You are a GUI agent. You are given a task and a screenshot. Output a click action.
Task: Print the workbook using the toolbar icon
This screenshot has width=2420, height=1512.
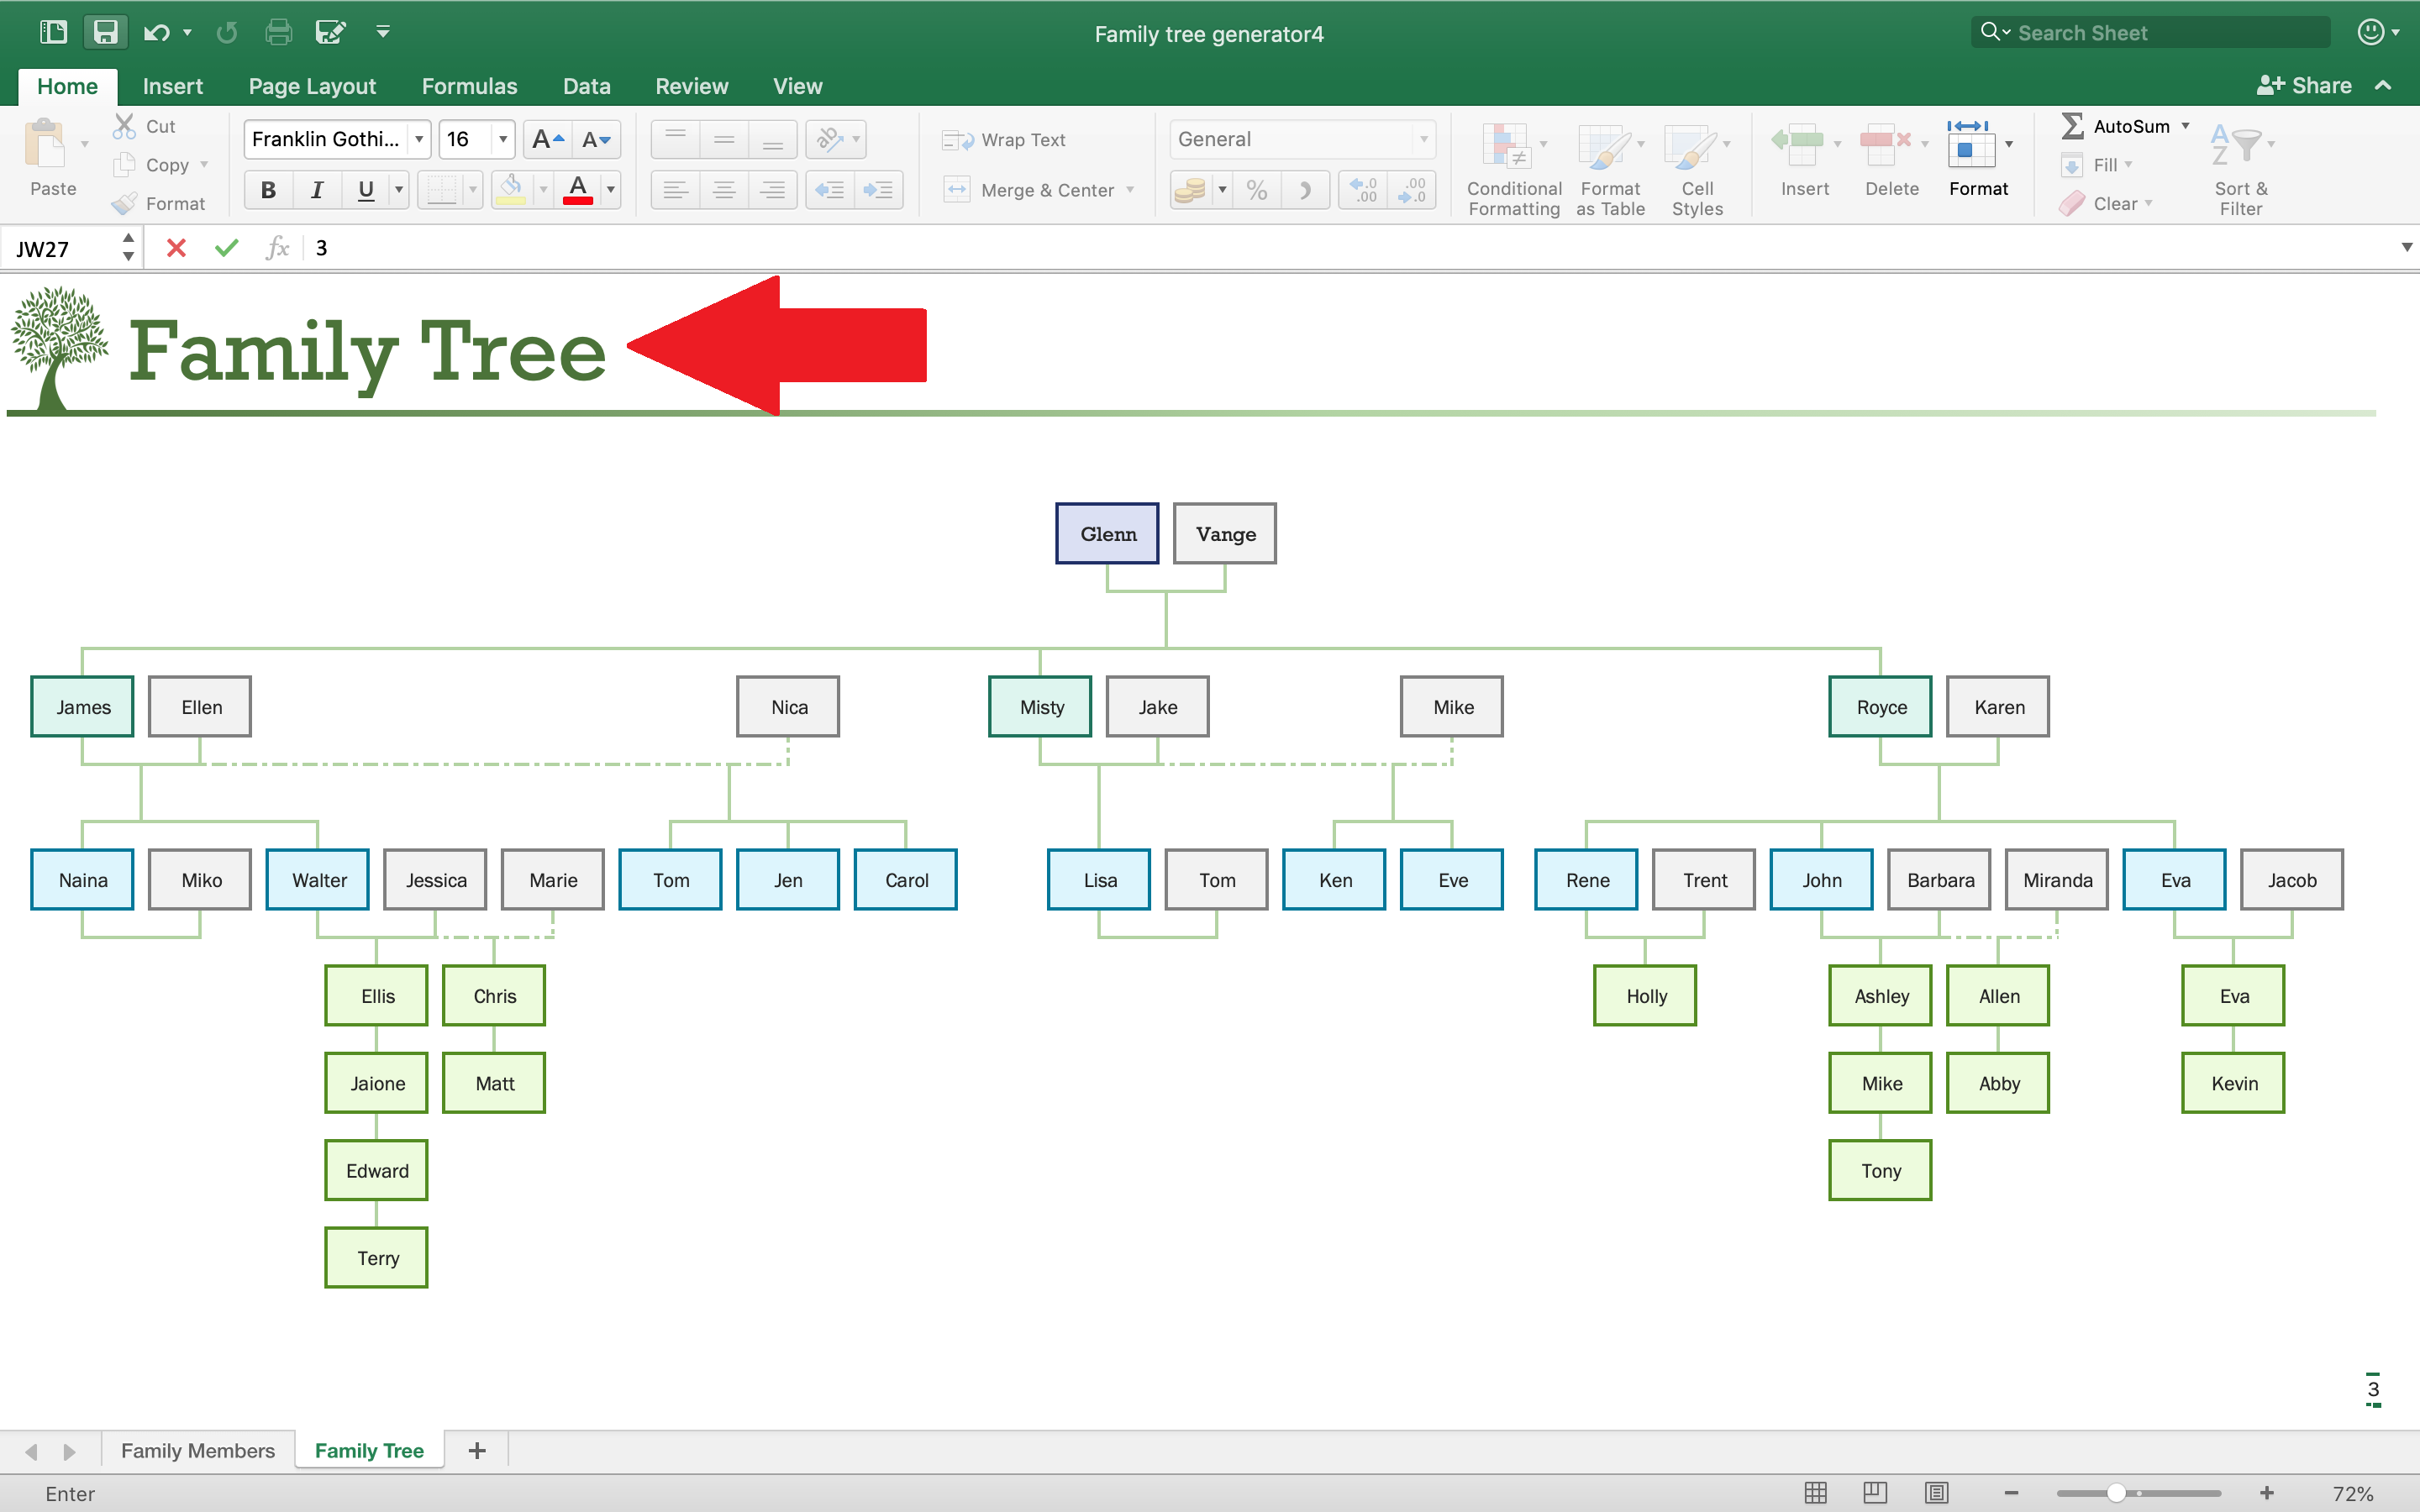279,31
